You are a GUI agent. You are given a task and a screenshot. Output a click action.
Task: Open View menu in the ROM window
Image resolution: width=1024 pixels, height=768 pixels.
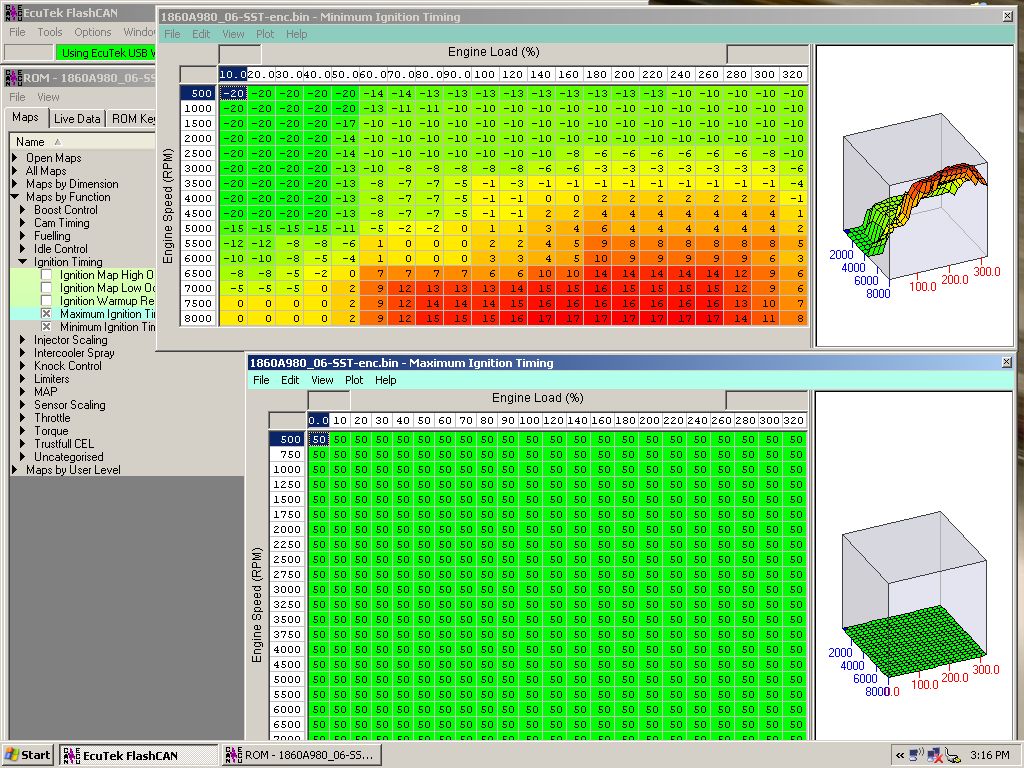point(48,97)
